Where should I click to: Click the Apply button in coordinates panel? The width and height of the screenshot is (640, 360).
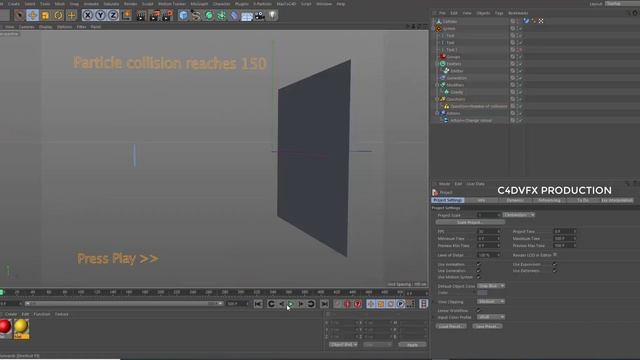click(x=412, y=345)
